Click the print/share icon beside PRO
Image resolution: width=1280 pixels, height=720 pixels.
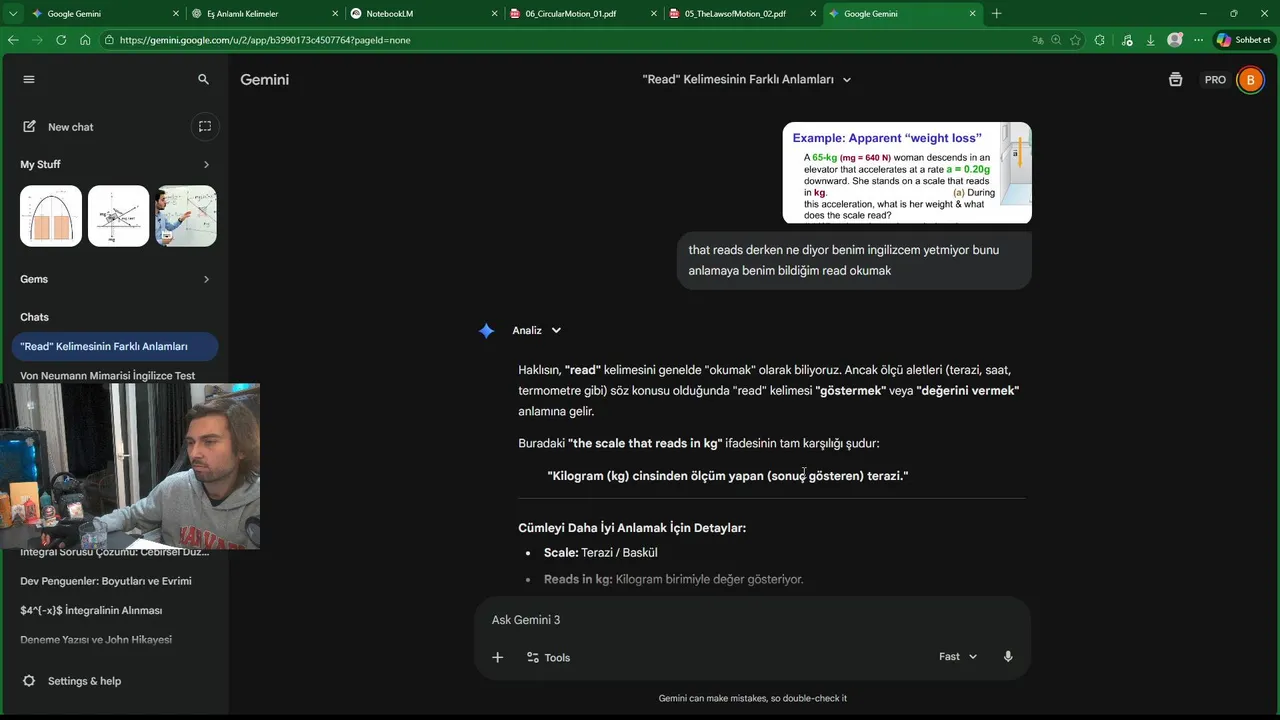(1175, 79)
